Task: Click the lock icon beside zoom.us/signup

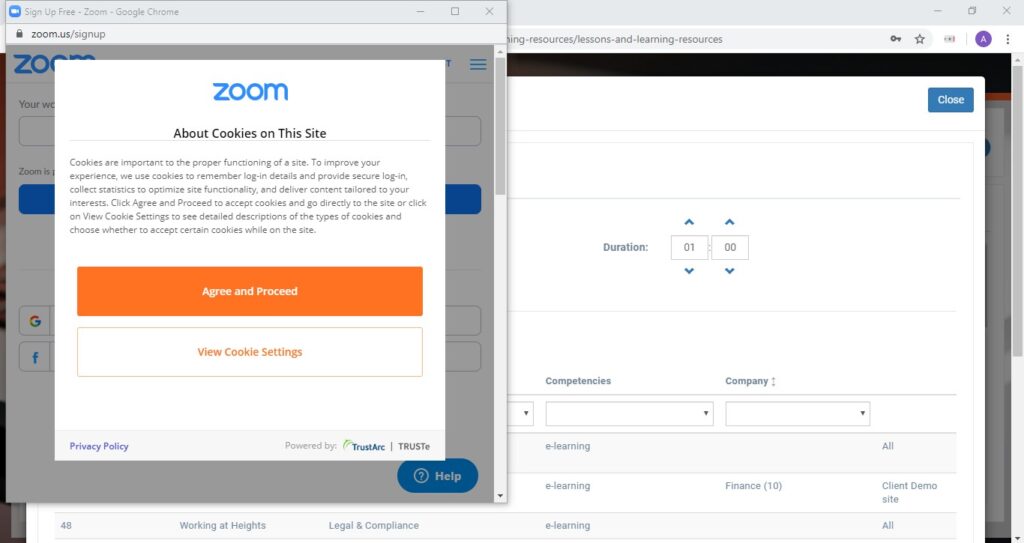Action: [x=19, y=34]
